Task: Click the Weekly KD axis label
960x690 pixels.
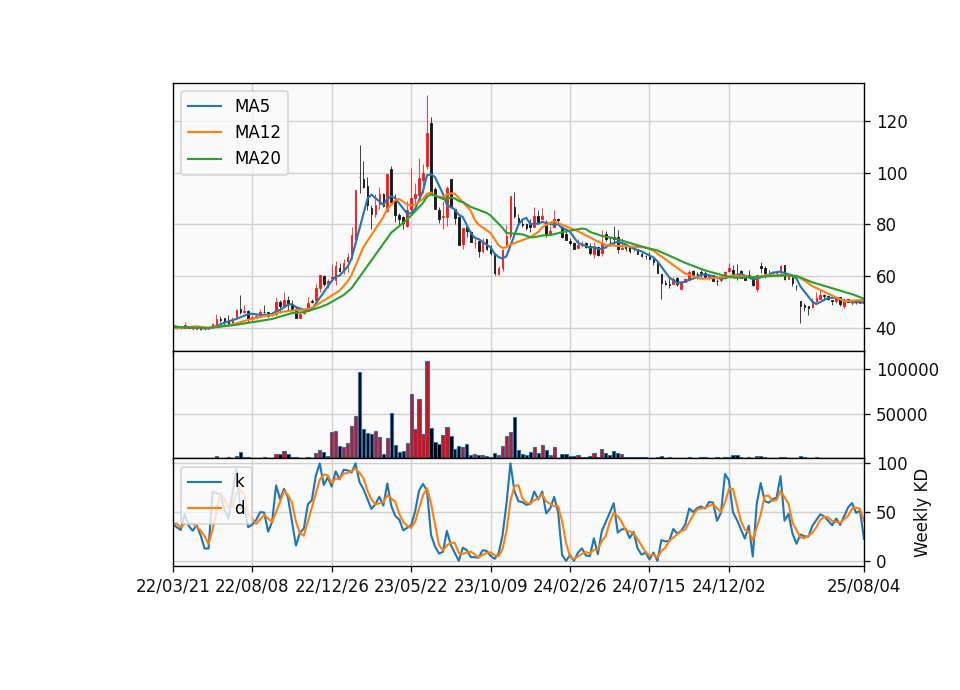Action: (x=921, y=513)
